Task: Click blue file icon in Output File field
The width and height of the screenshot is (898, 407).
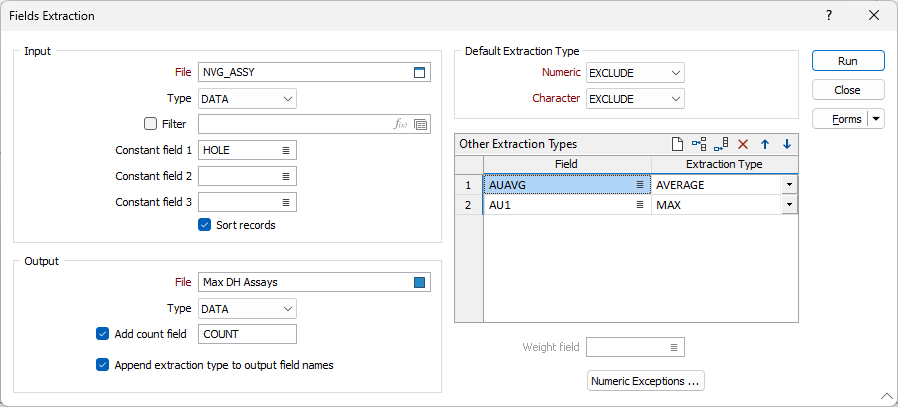Action: coord(420,282)
